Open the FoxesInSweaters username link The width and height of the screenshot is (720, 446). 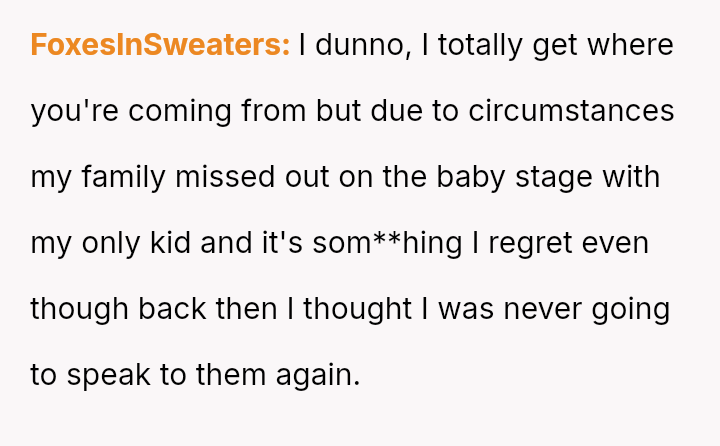pos(160,45)
